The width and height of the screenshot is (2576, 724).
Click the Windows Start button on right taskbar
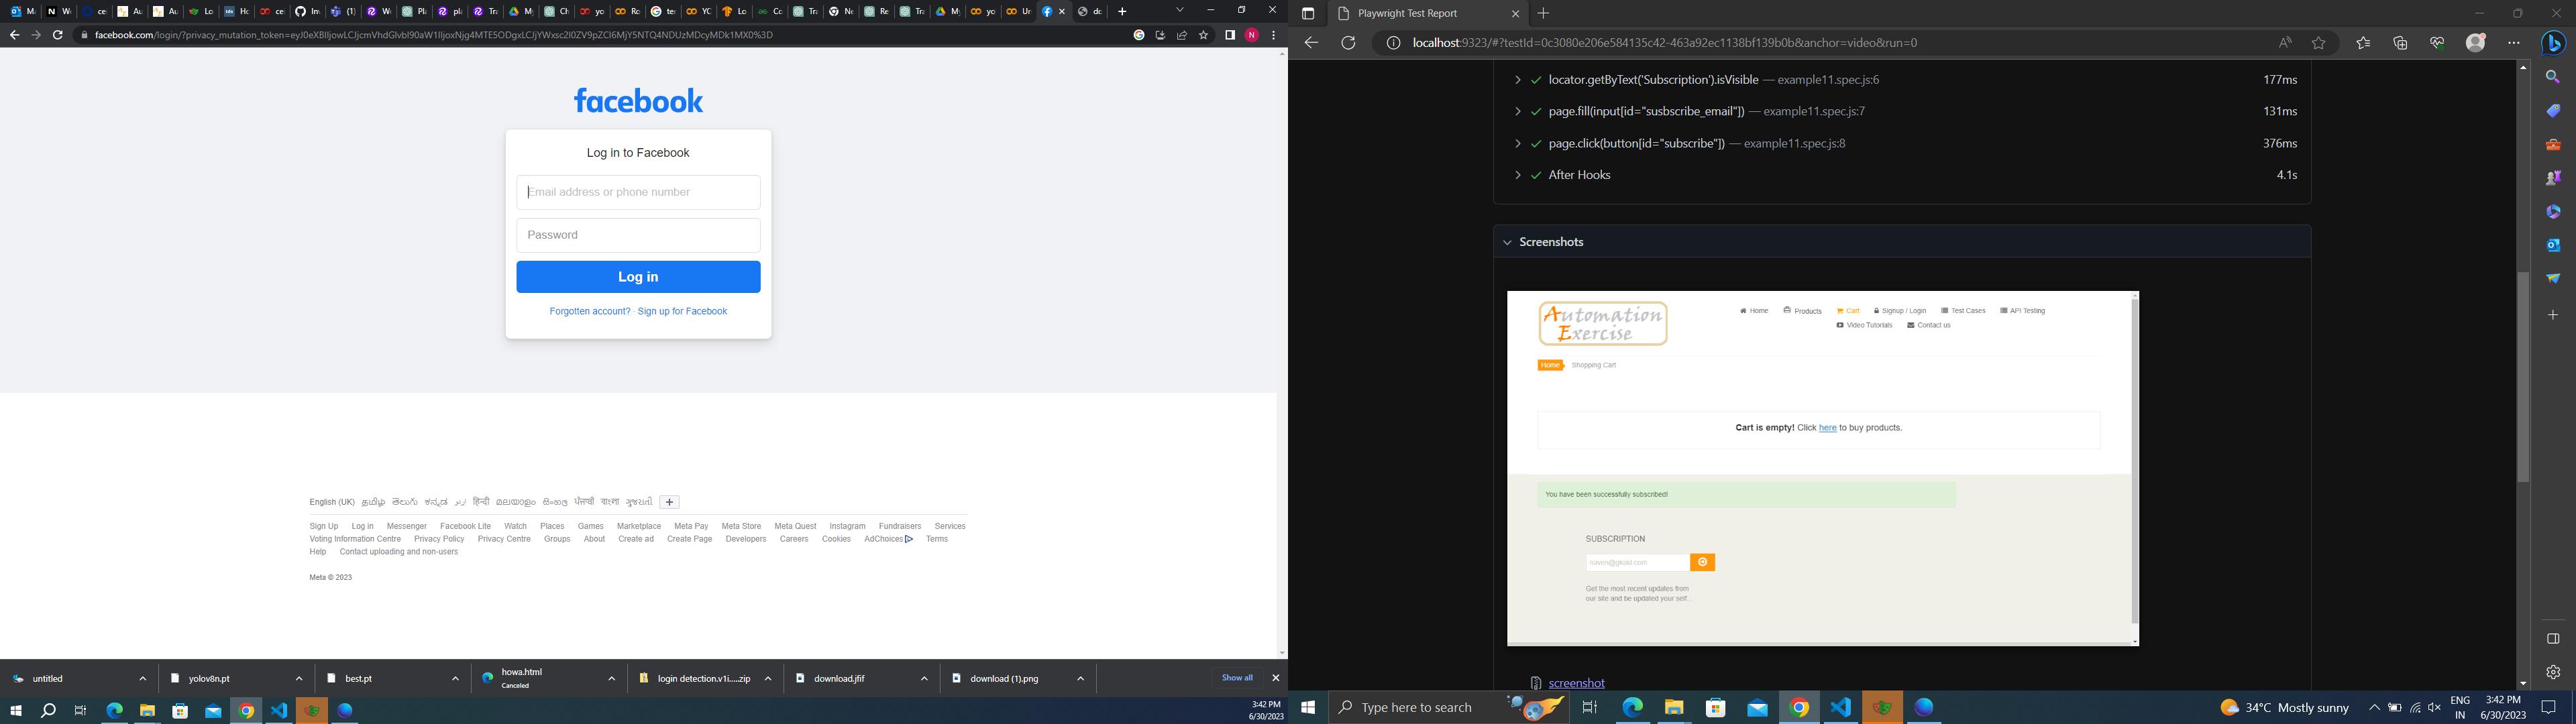click(x=1308, y=708)
